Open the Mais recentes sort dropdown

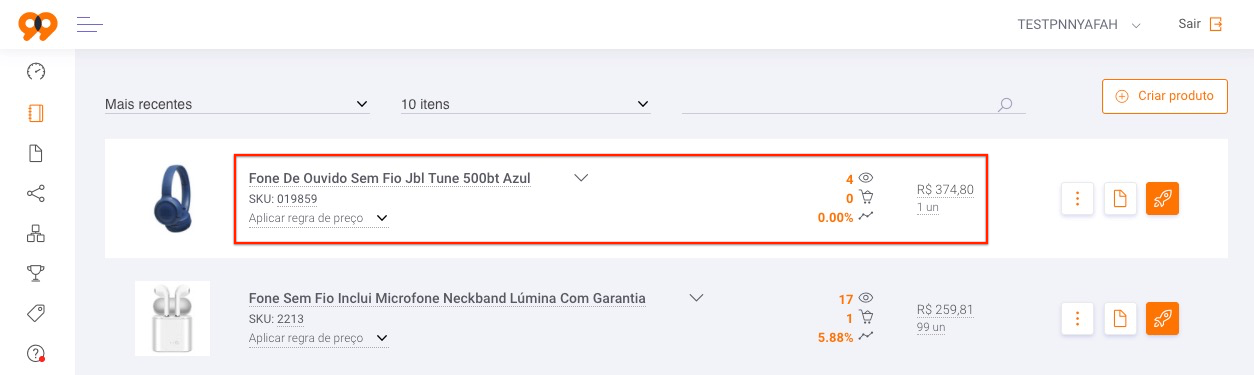(x=237, y=104)
